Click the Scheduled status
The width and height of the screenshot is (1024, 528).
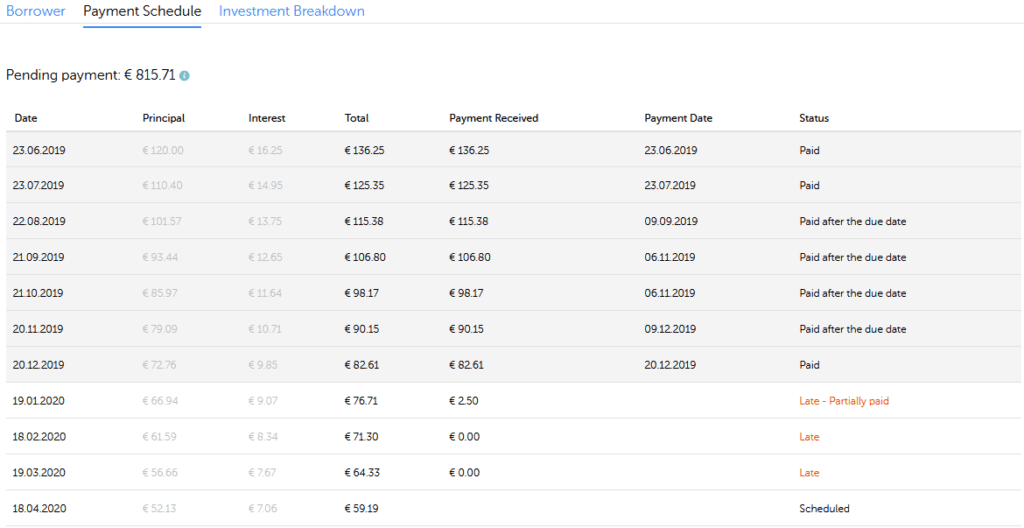point(824,508)
